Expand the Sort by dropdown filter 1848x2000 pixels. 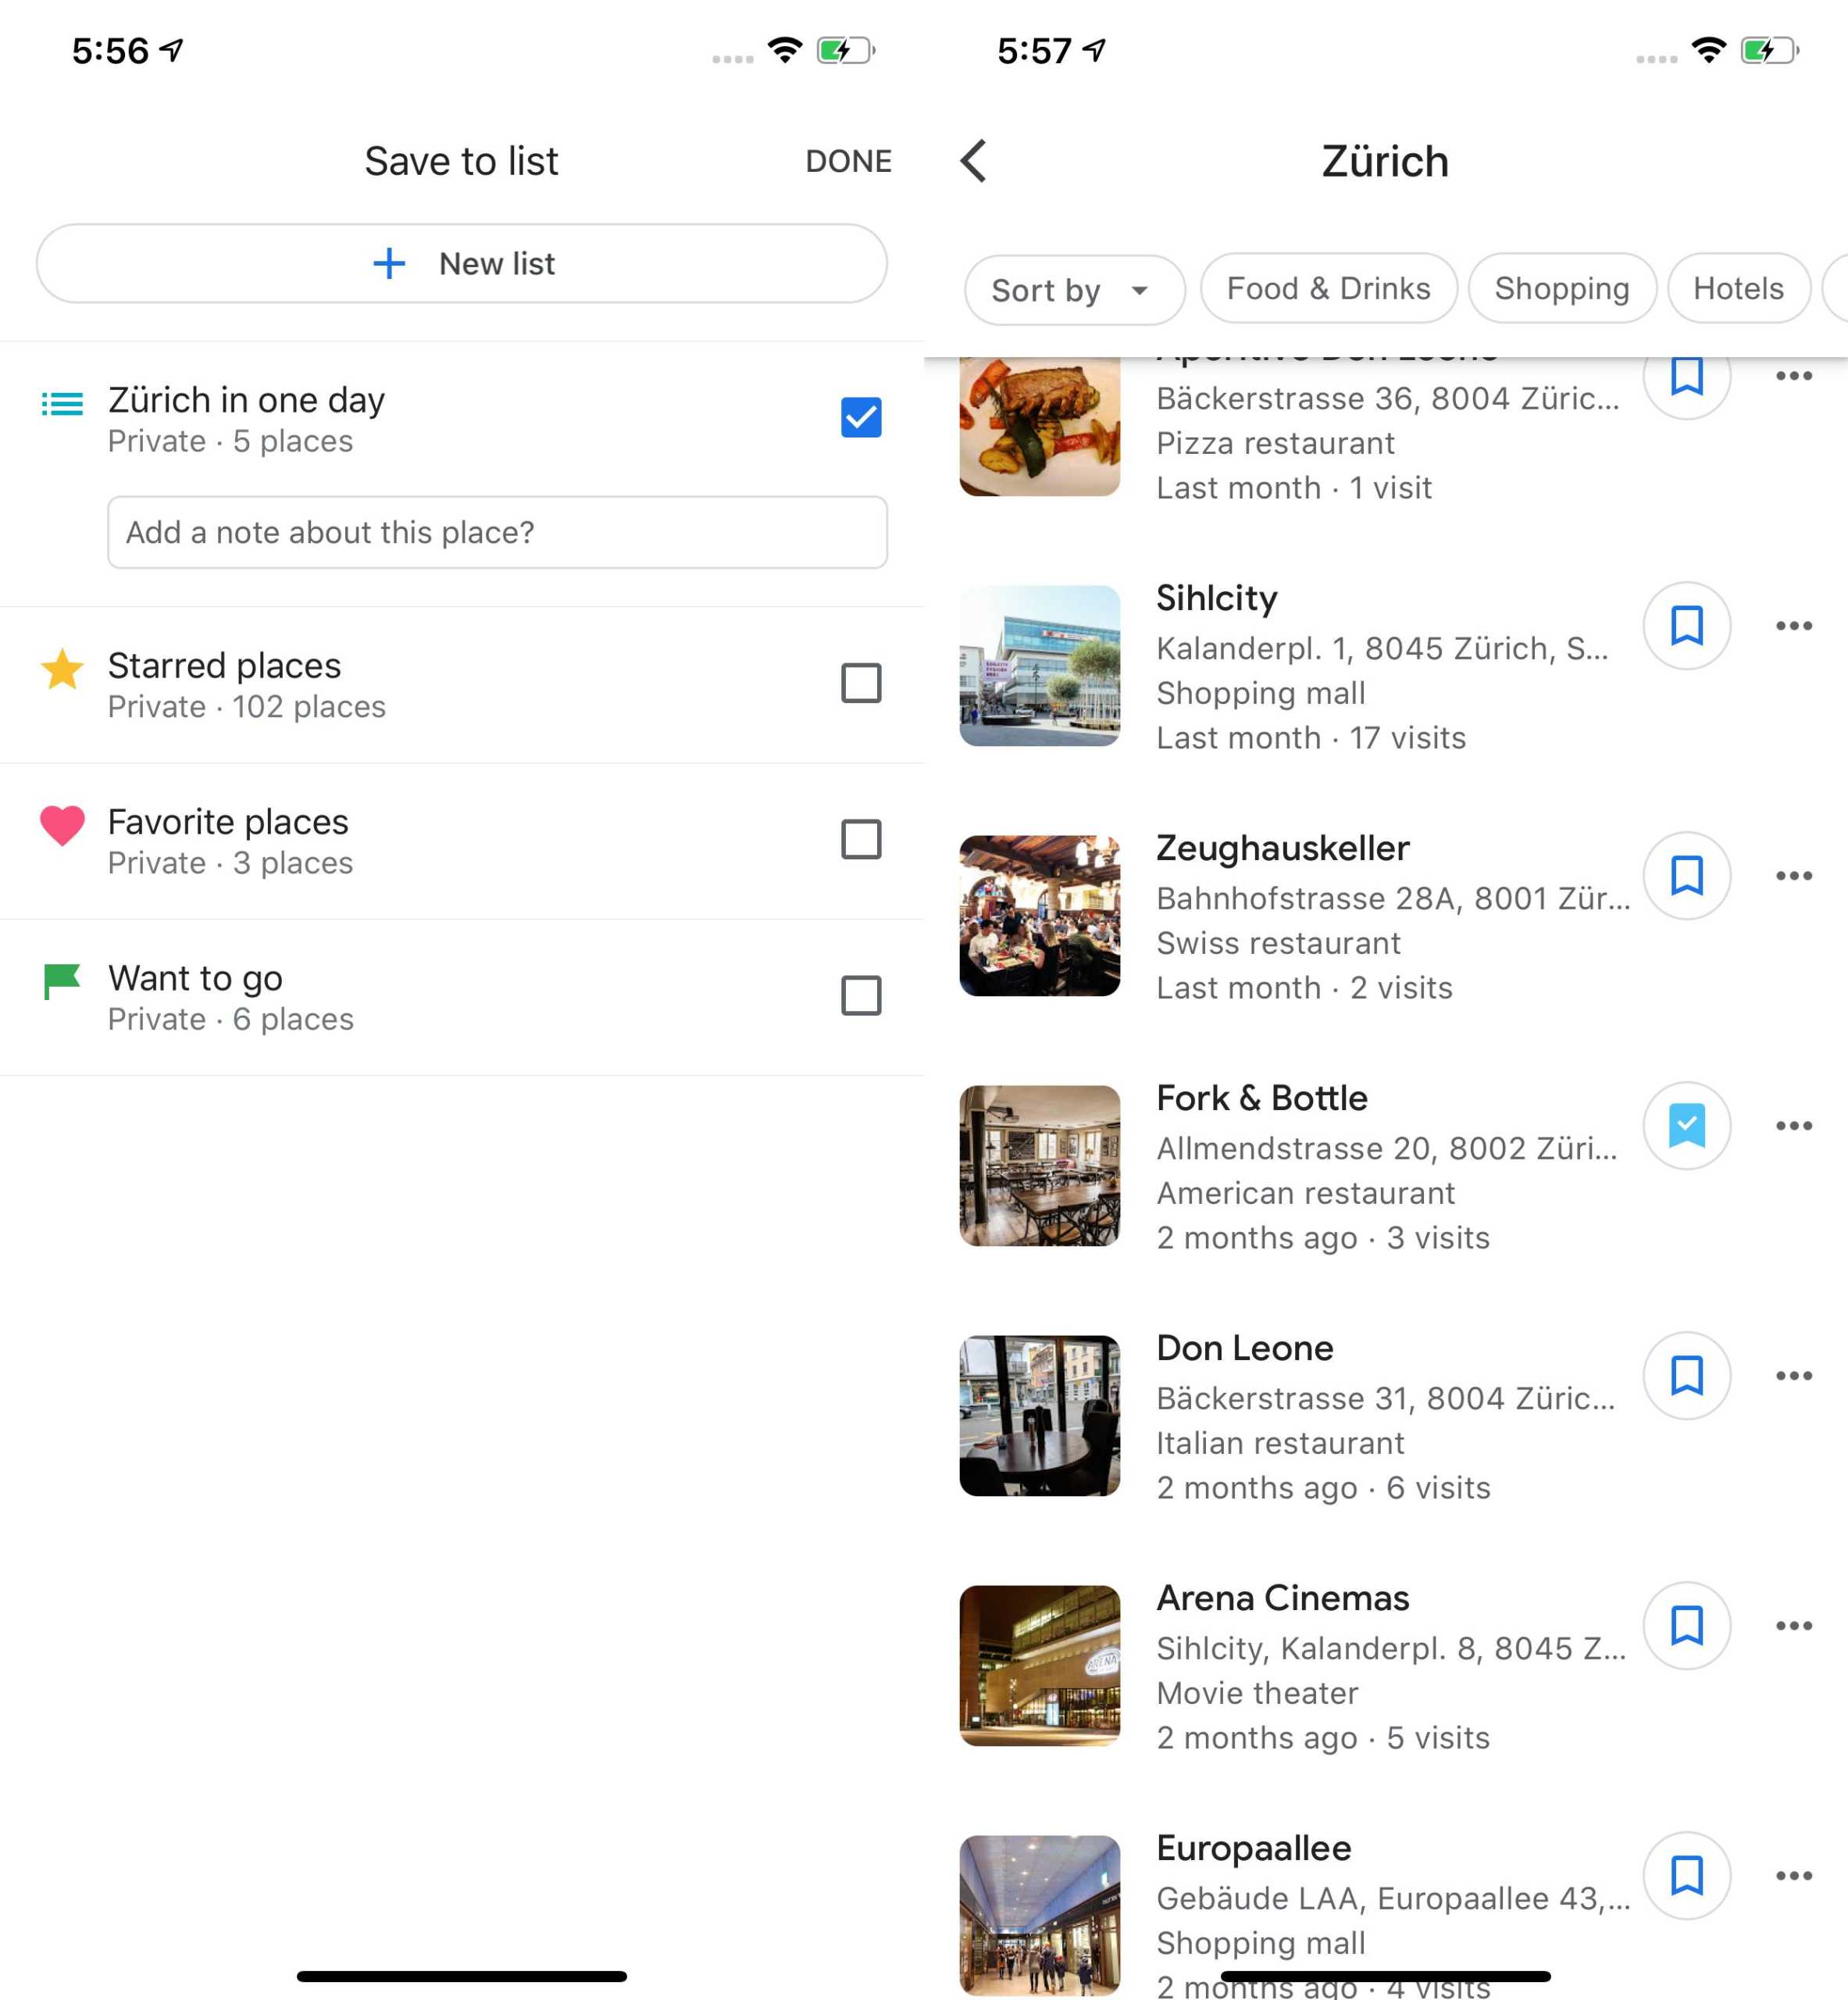[1069, 287]
